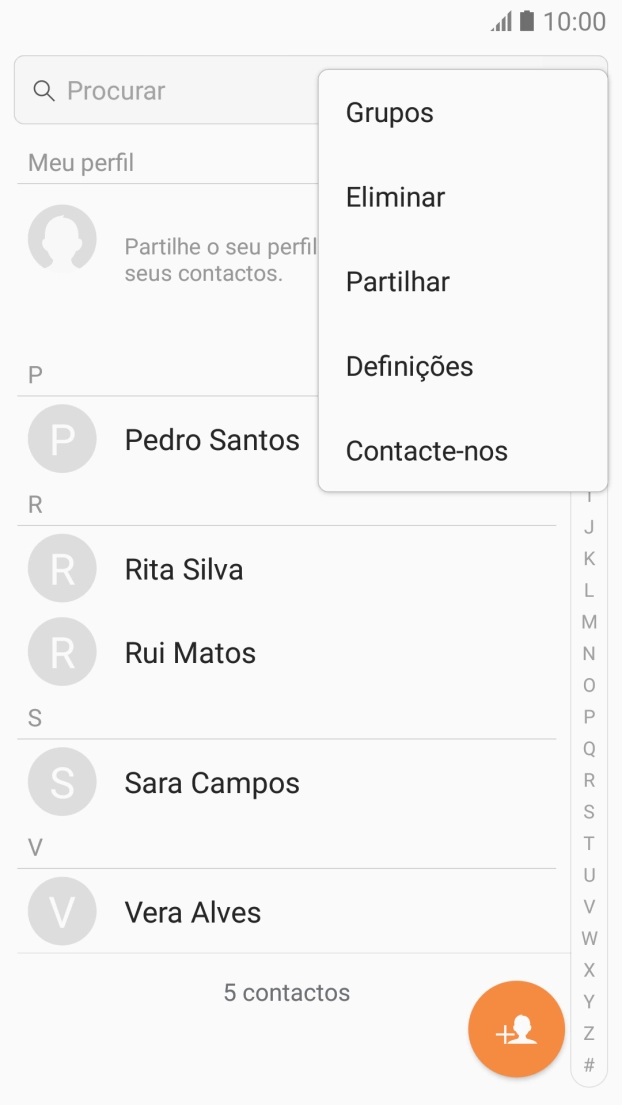Tap the Procurar search field

pos(150,91)
